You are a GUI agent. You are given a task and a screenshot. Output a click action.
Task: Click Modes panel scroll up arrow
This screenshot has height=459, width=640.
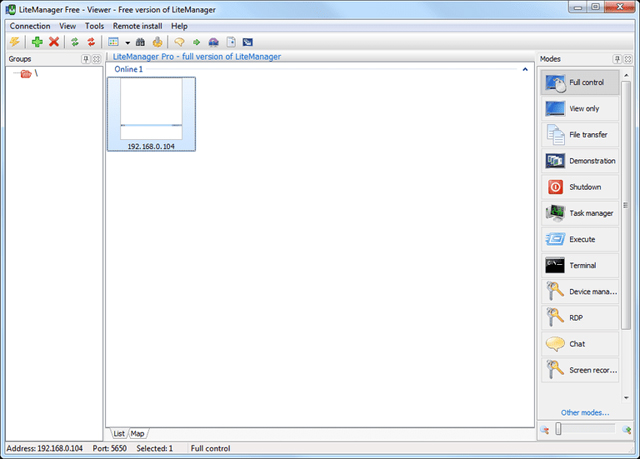[626, 75]
